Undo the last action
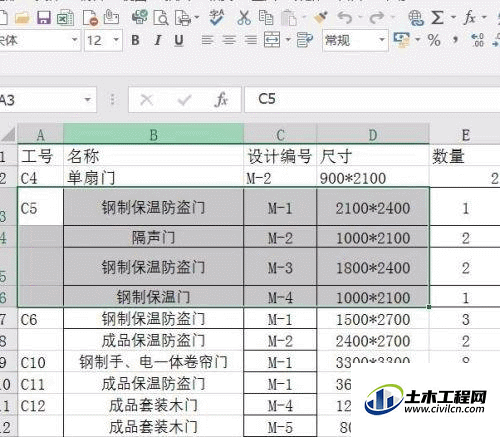 (345, 17)
